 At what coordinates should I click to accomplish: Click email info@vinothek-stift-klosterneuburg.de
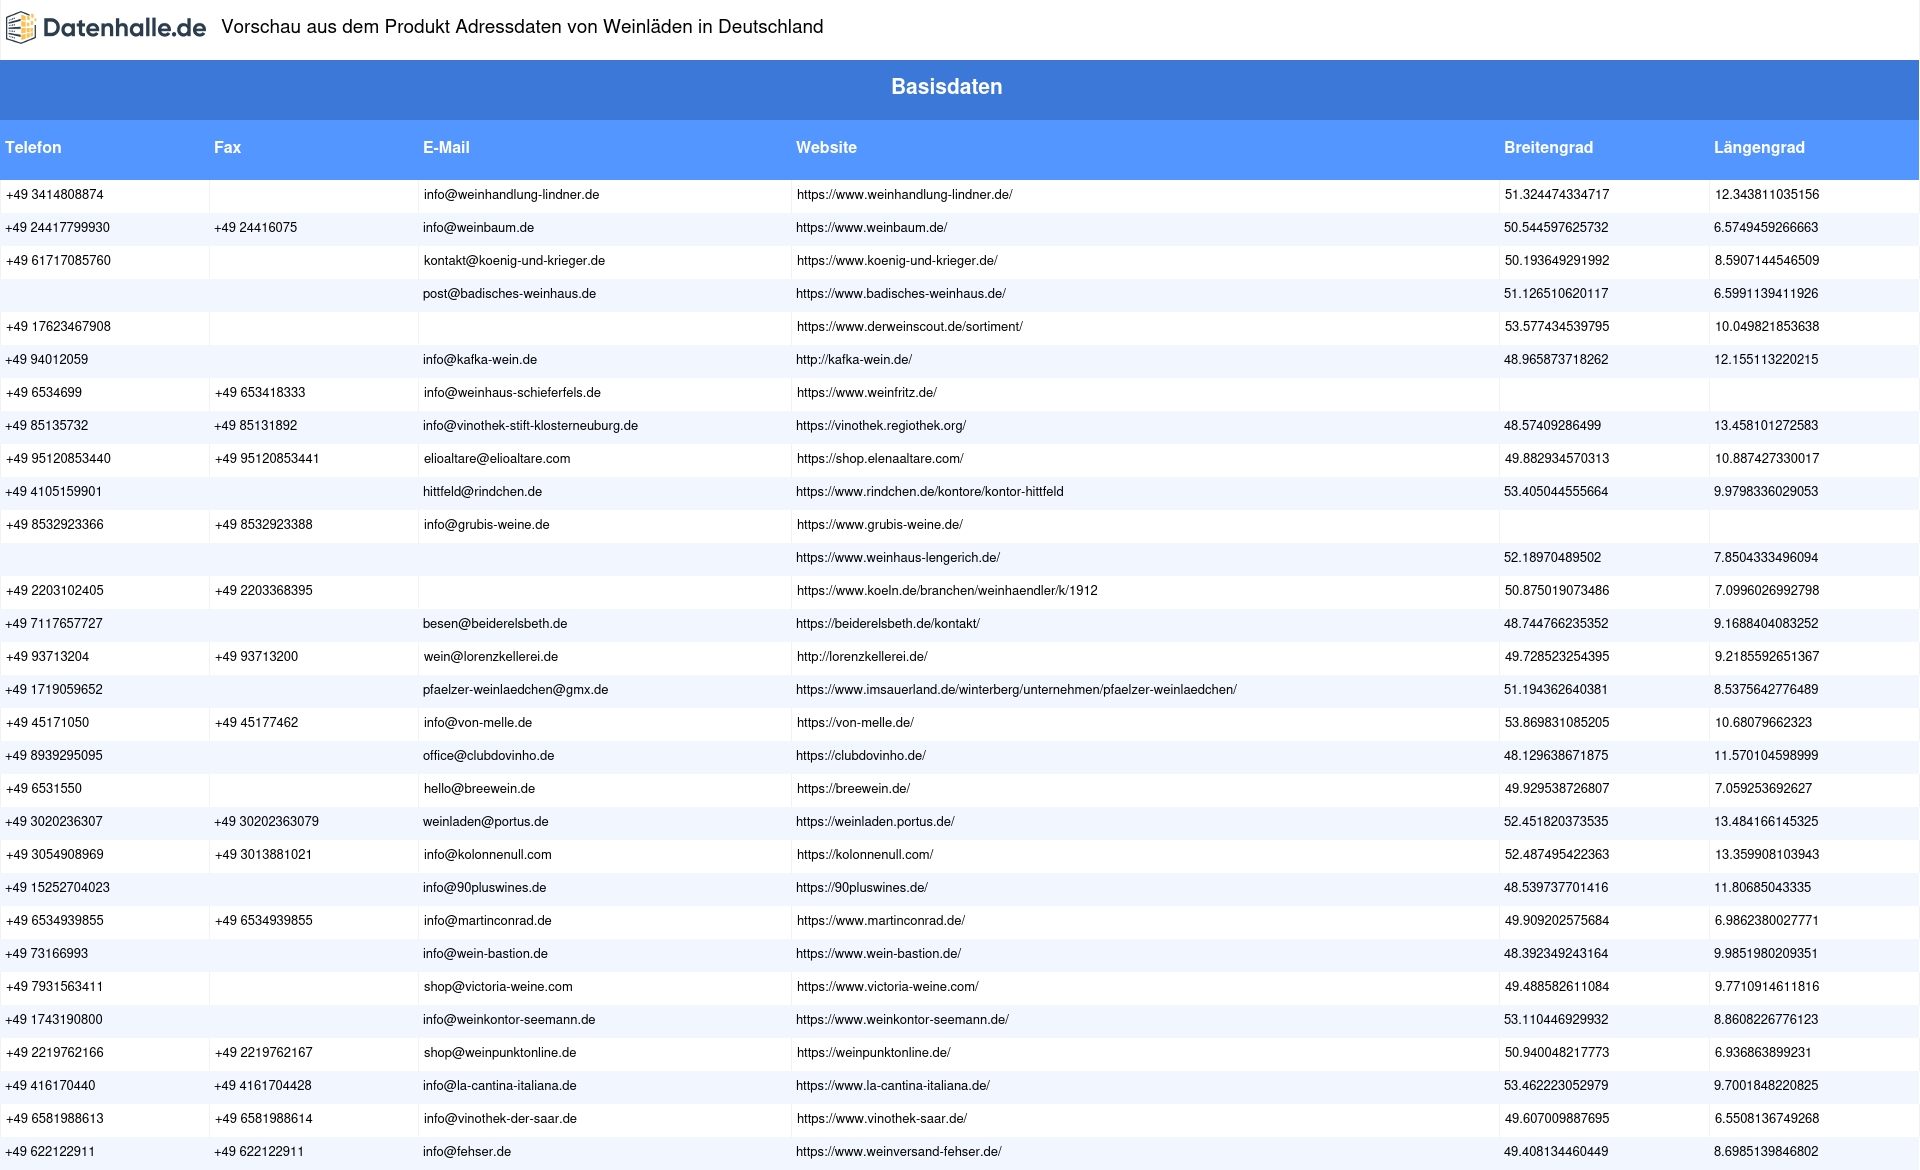530,426
